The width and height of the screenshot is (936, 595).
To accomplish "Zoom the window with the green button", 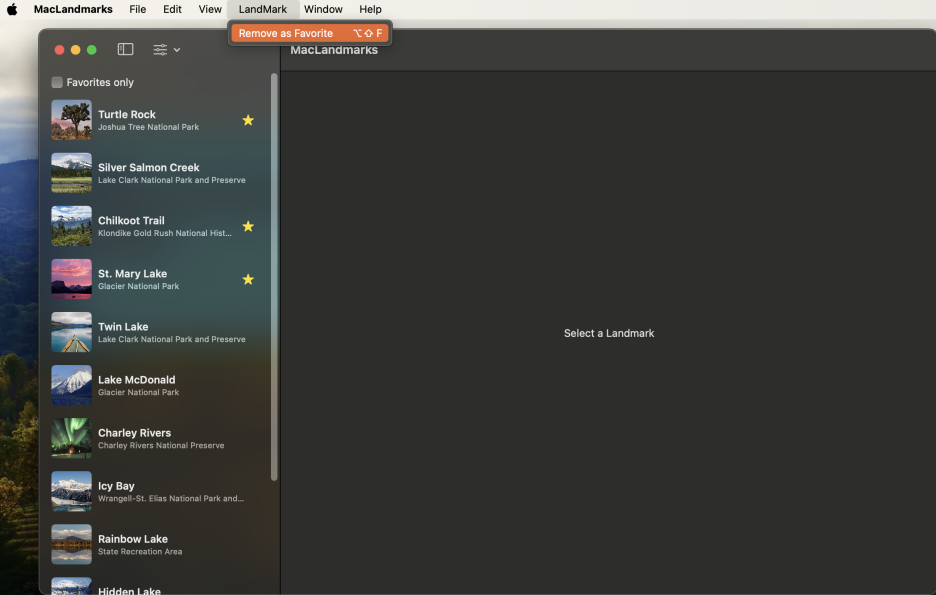I will [x=91, y=50].
